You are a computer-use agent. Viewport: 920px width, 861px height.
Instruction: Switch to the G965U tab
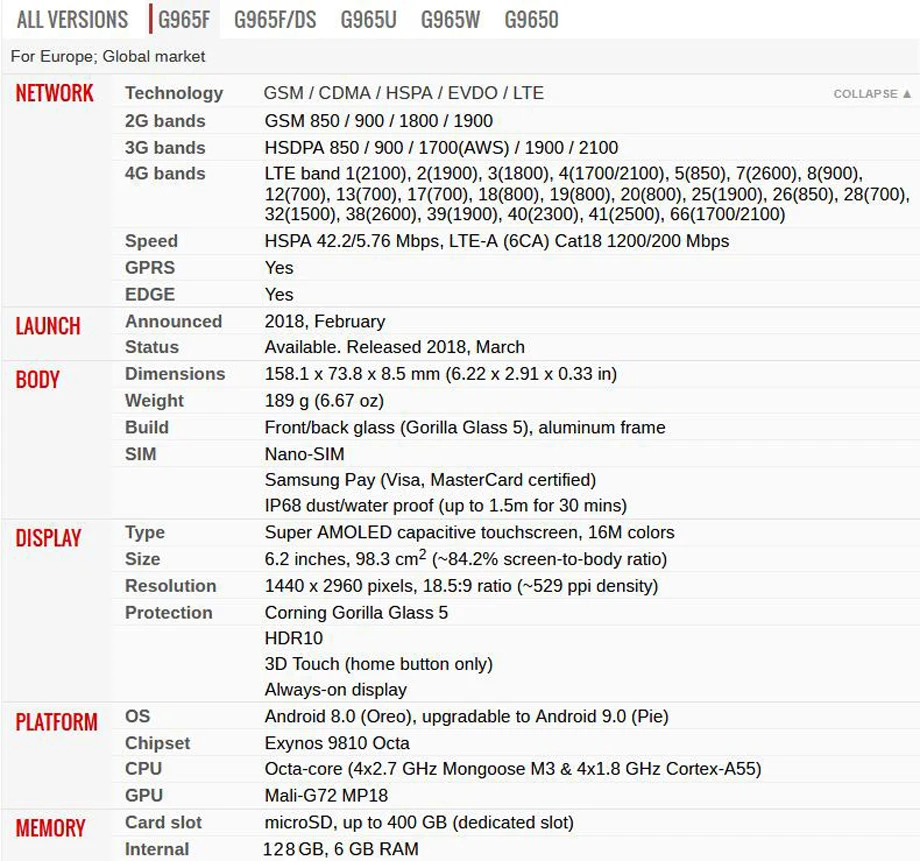coord(368,20)
